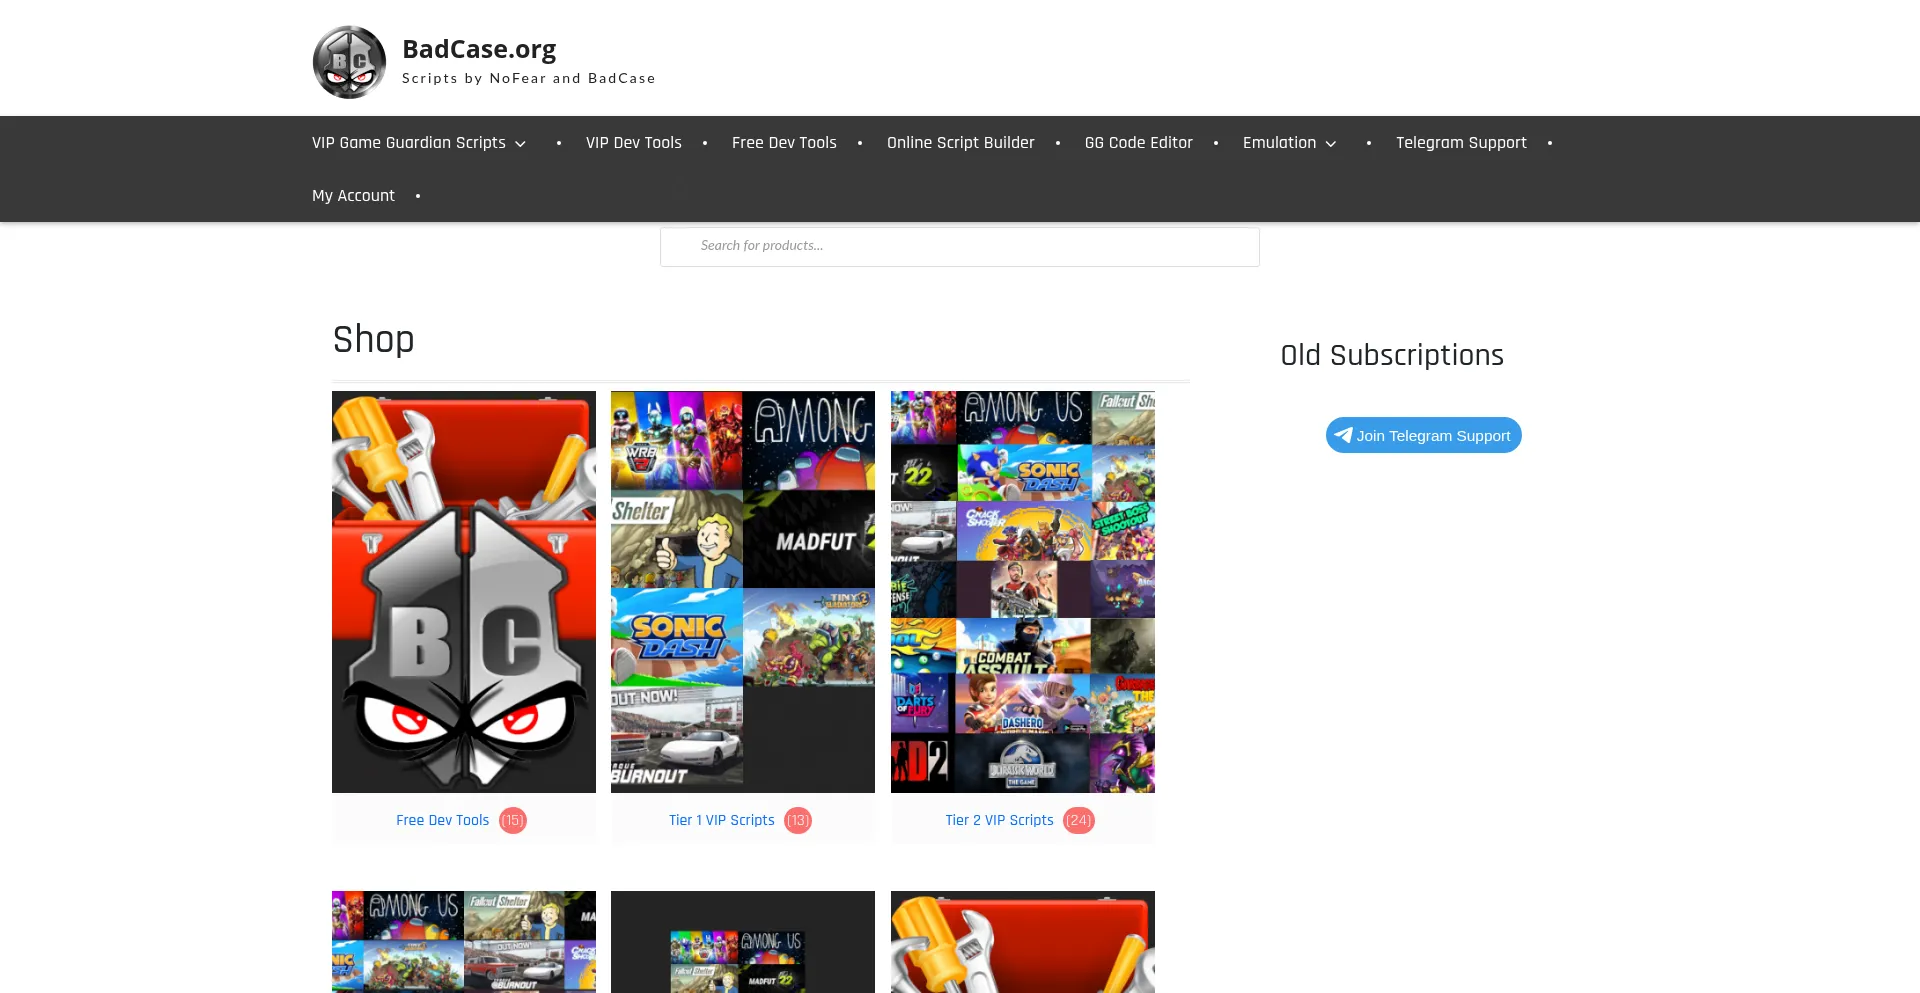The height and width of the screenshot is (993, 1920).
Task: Click the red toolbox image in the bottom-right category
Action: point(1023,941)
